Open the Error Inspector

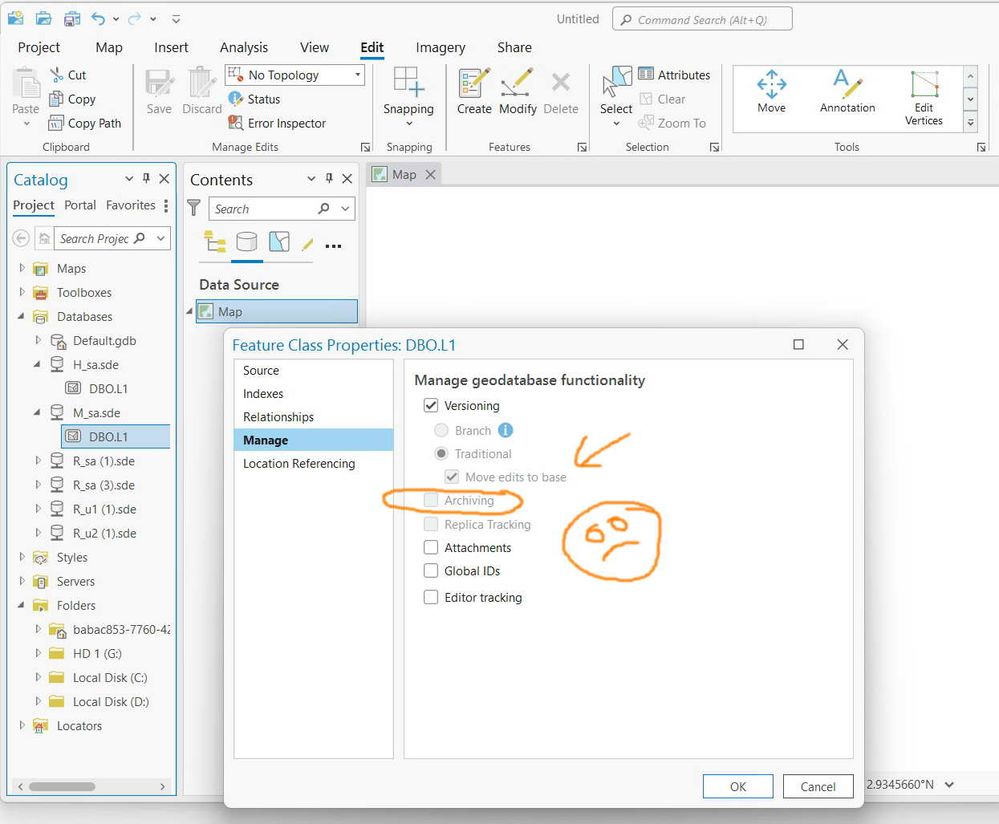277,123
